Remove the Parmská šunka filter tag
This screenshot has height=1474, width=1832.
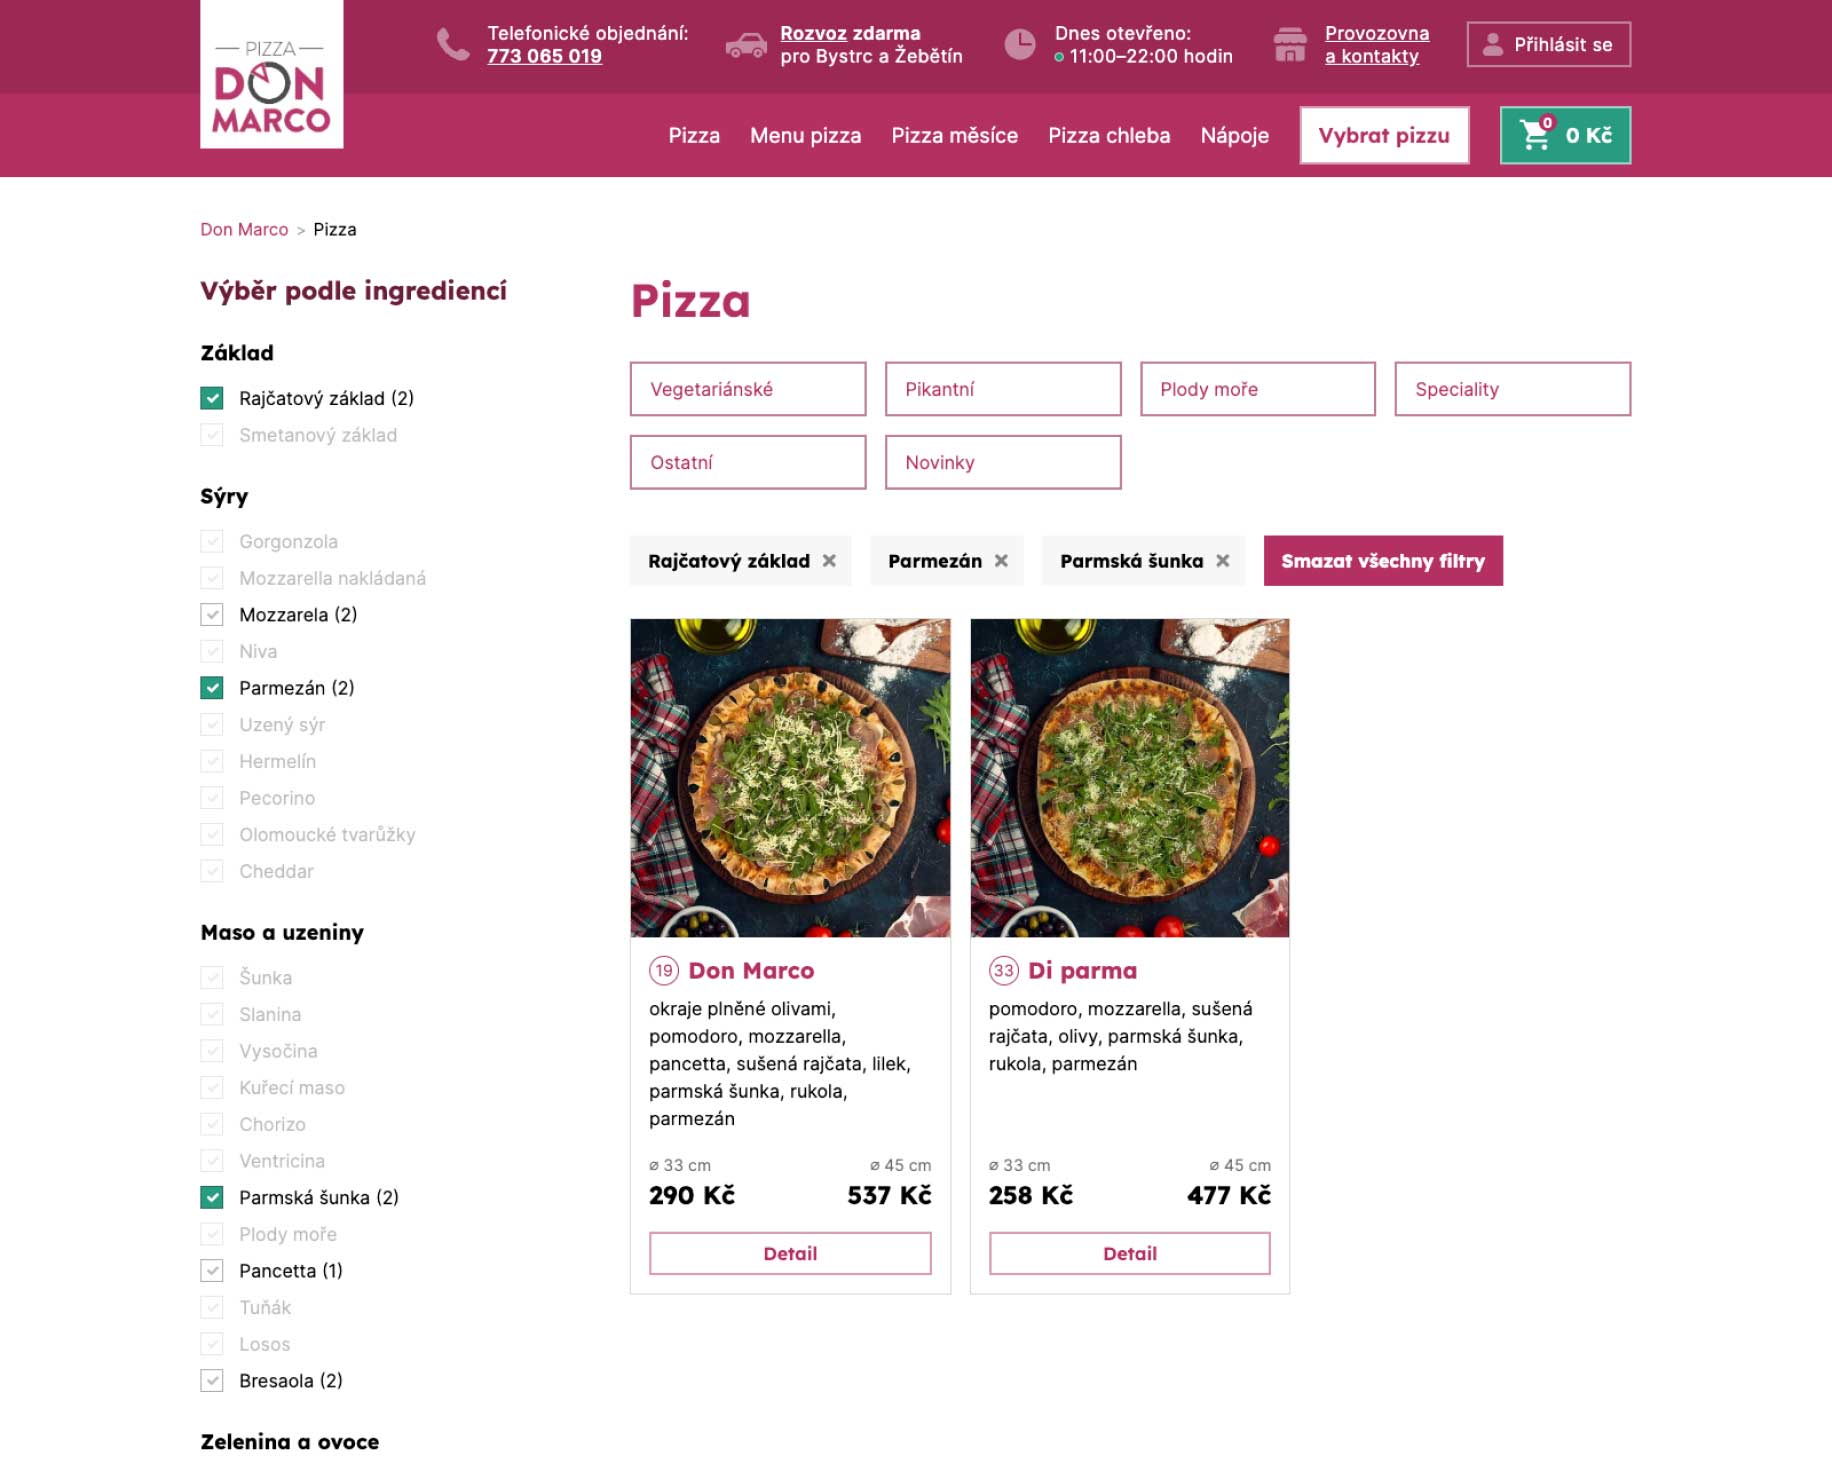pyautogui.click(x=1222, y=561)
